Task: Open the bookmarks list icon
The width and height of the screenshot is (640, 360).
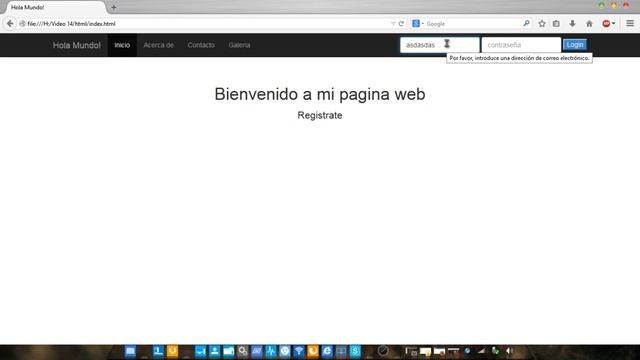Action: pyautogui.click(x=556, y=24)
